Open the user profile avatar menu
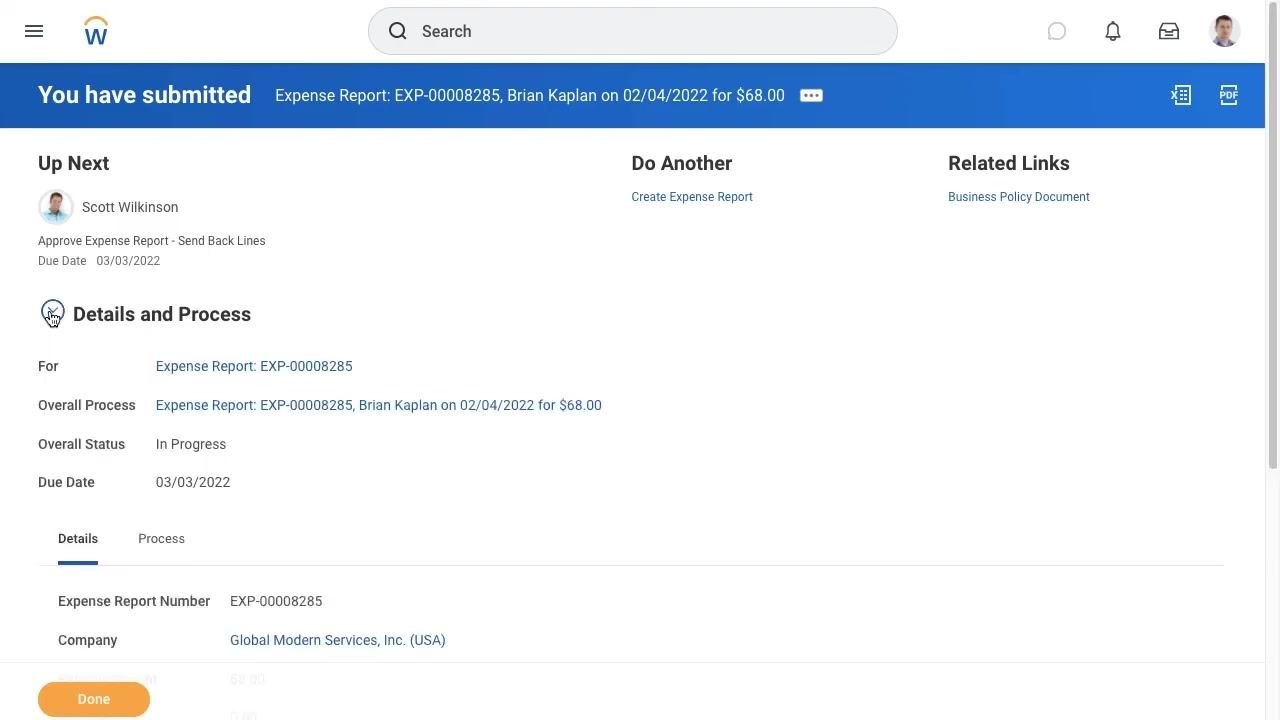1280x720 pixels. tap(1225, 31)
